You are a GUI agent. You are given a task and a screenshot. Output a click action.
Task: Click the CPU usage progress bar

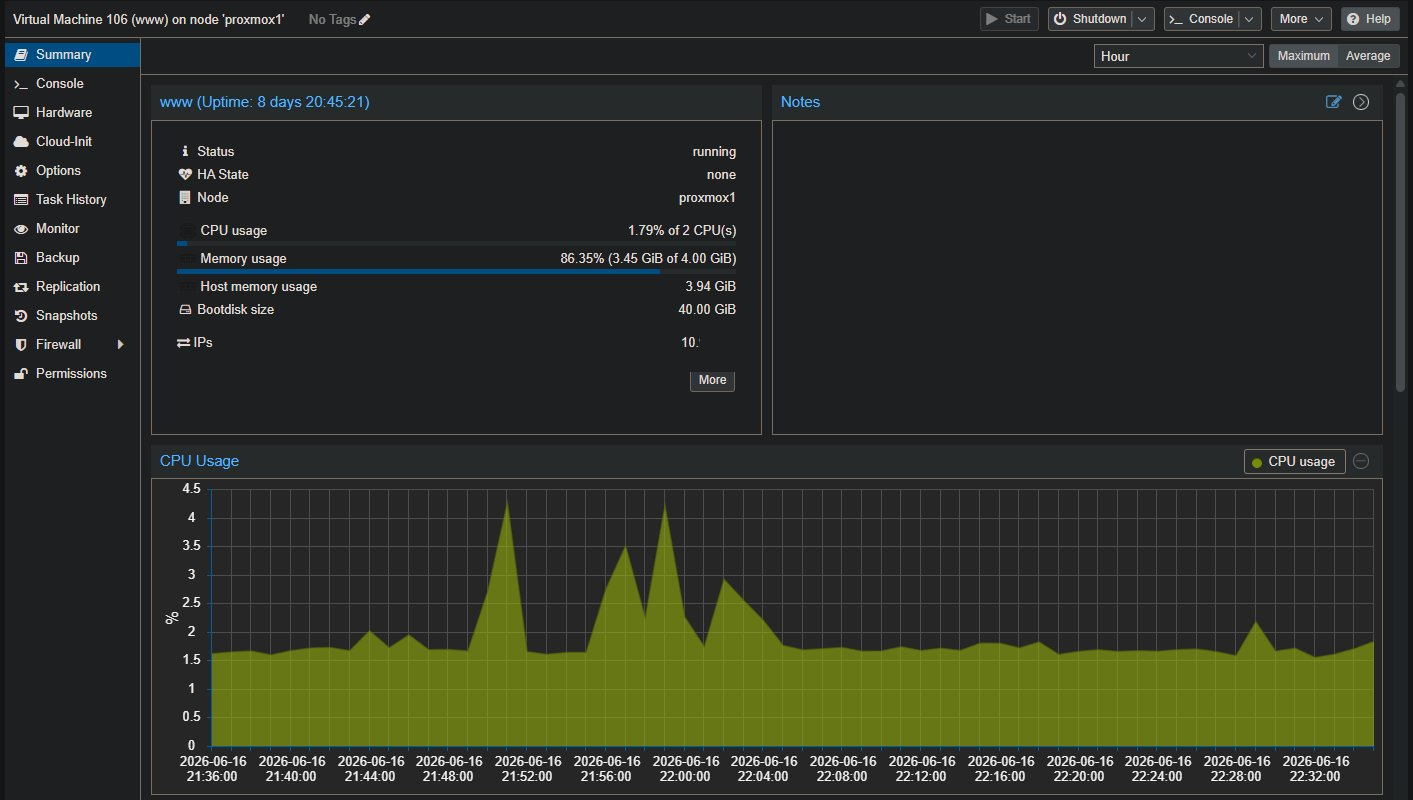[x=456, y=243]
